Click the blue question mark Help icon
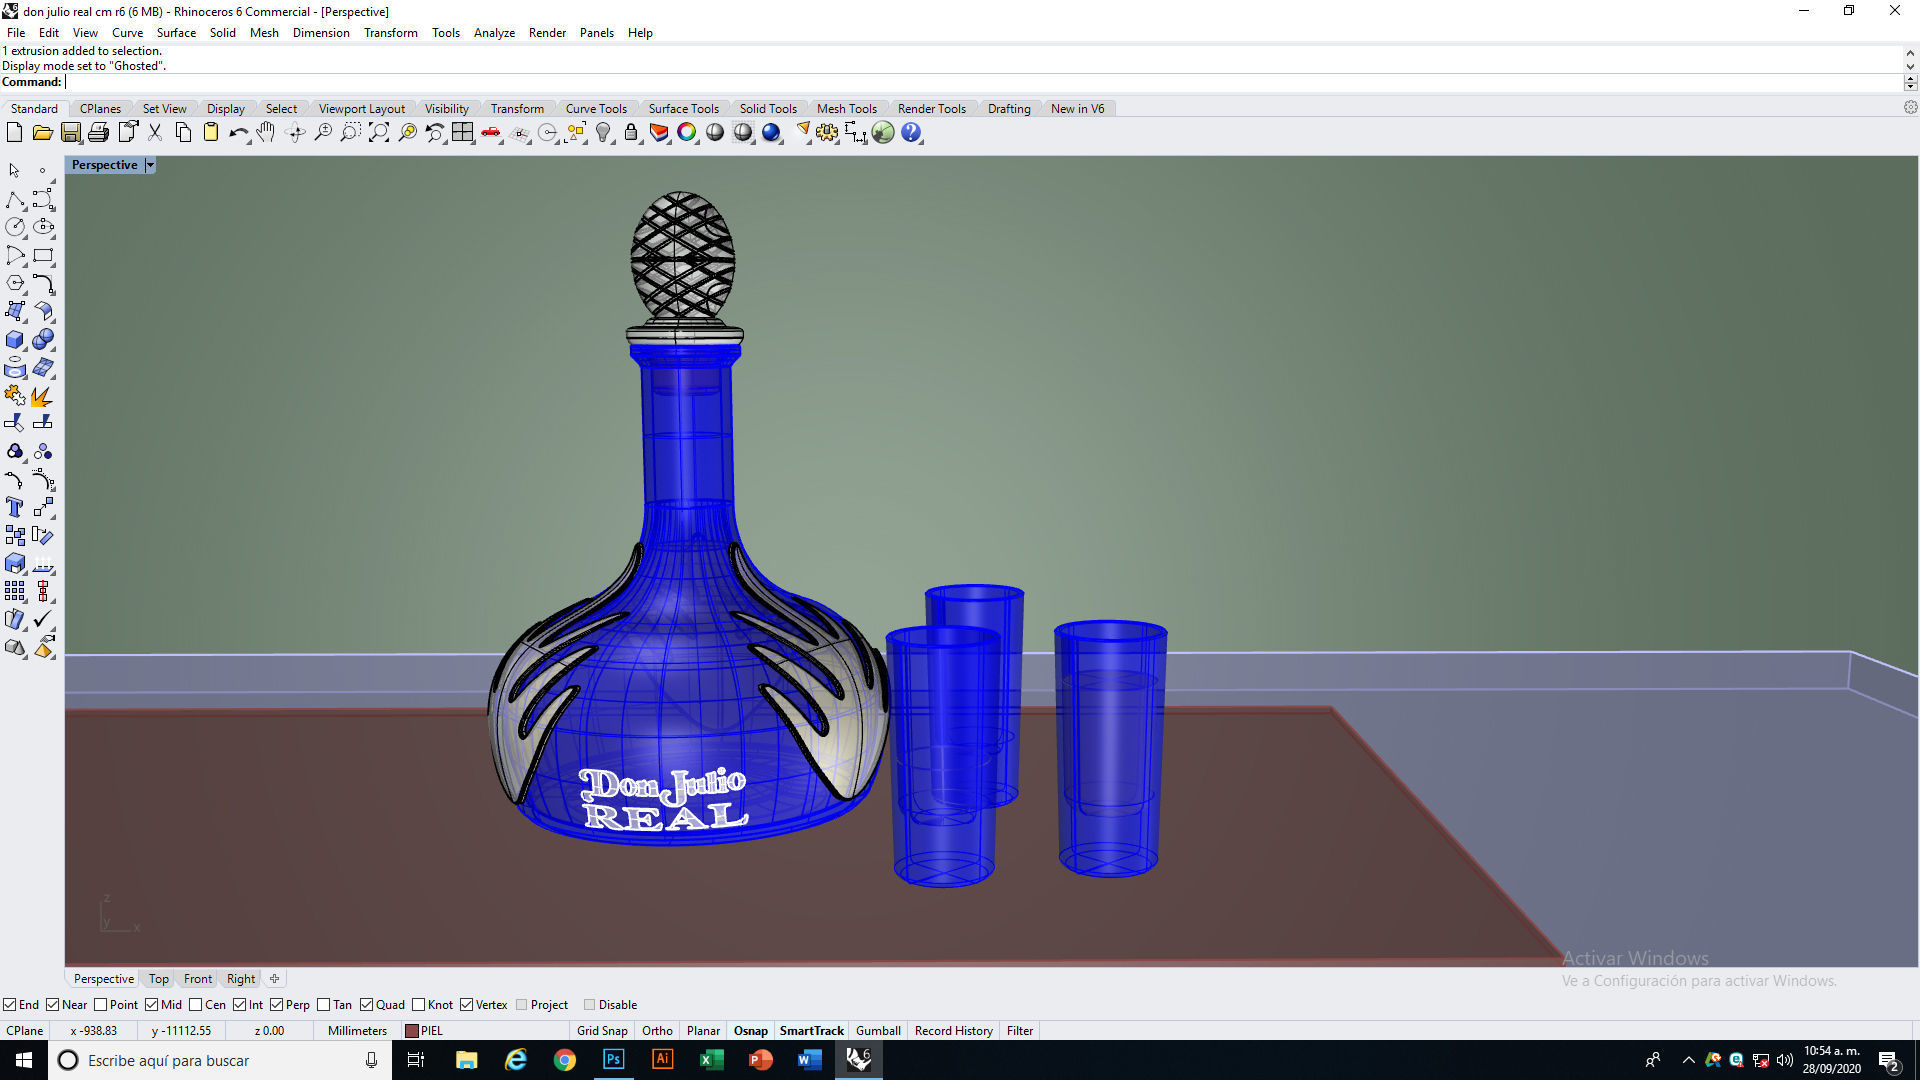Viewport: 1920px width, 1080px height. point(911,132)
